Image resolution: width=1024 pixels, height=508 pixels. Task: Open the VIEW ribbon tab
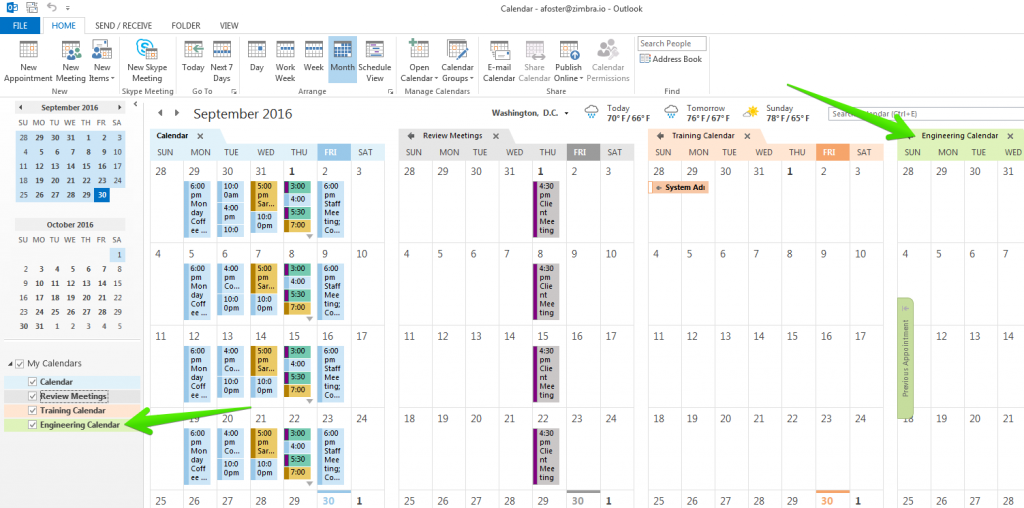229,25
